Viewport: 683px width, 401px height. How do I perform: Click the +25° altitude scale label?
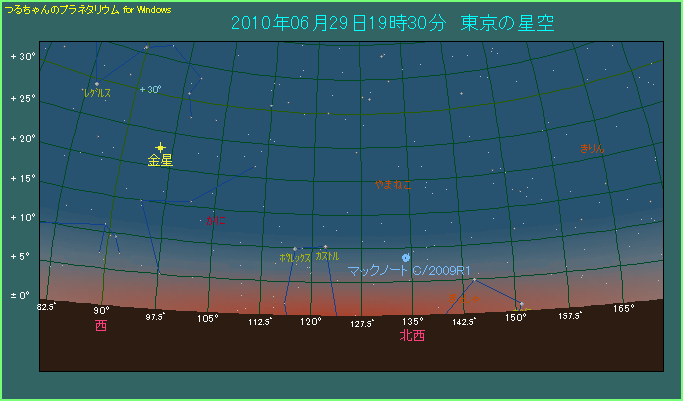23,98
